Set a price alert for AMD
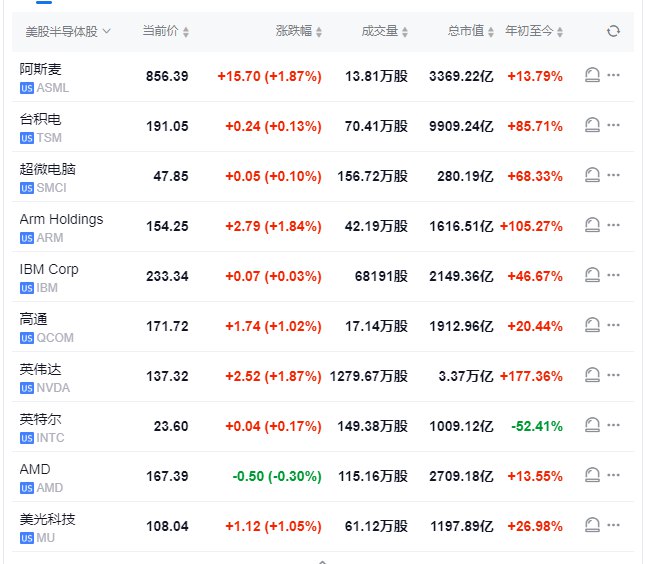The image size is (646, 564). tap(592, 475)
